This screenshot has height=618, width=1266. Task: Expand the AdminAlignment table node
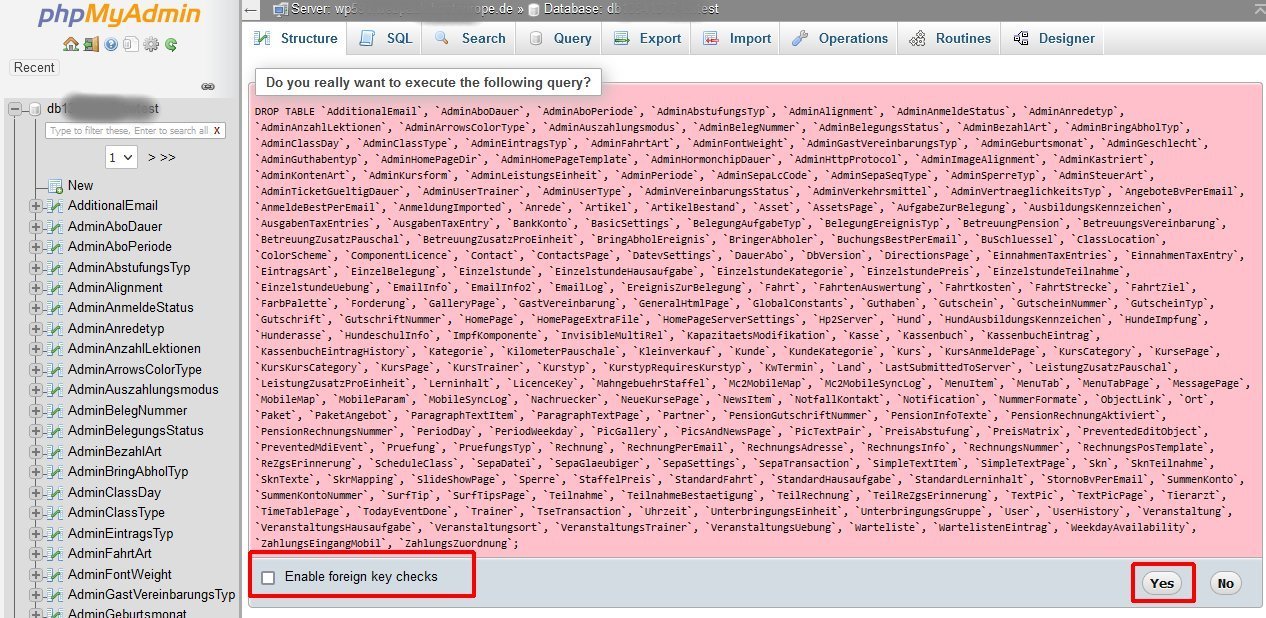tap(36, 288)
